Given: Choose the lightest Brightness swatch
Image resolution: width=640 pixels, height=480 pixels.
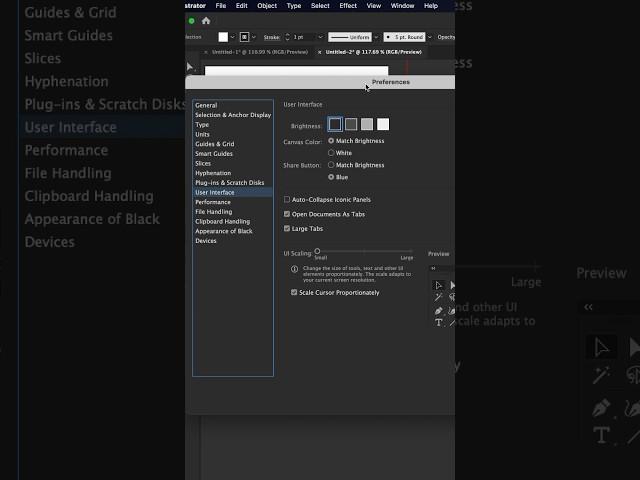Looking at the screenshot, I should pyautogui.click(x=383, y=124).
